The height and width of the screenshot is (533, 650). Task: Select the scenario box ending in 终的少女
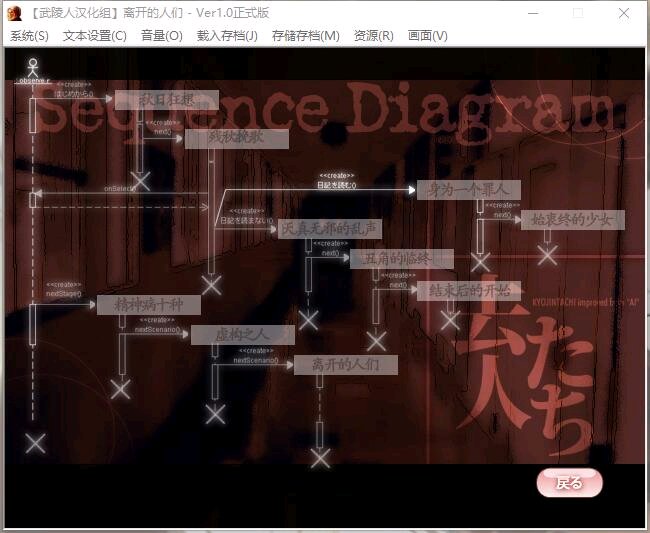pyautogui.click(x=573, y=220)
